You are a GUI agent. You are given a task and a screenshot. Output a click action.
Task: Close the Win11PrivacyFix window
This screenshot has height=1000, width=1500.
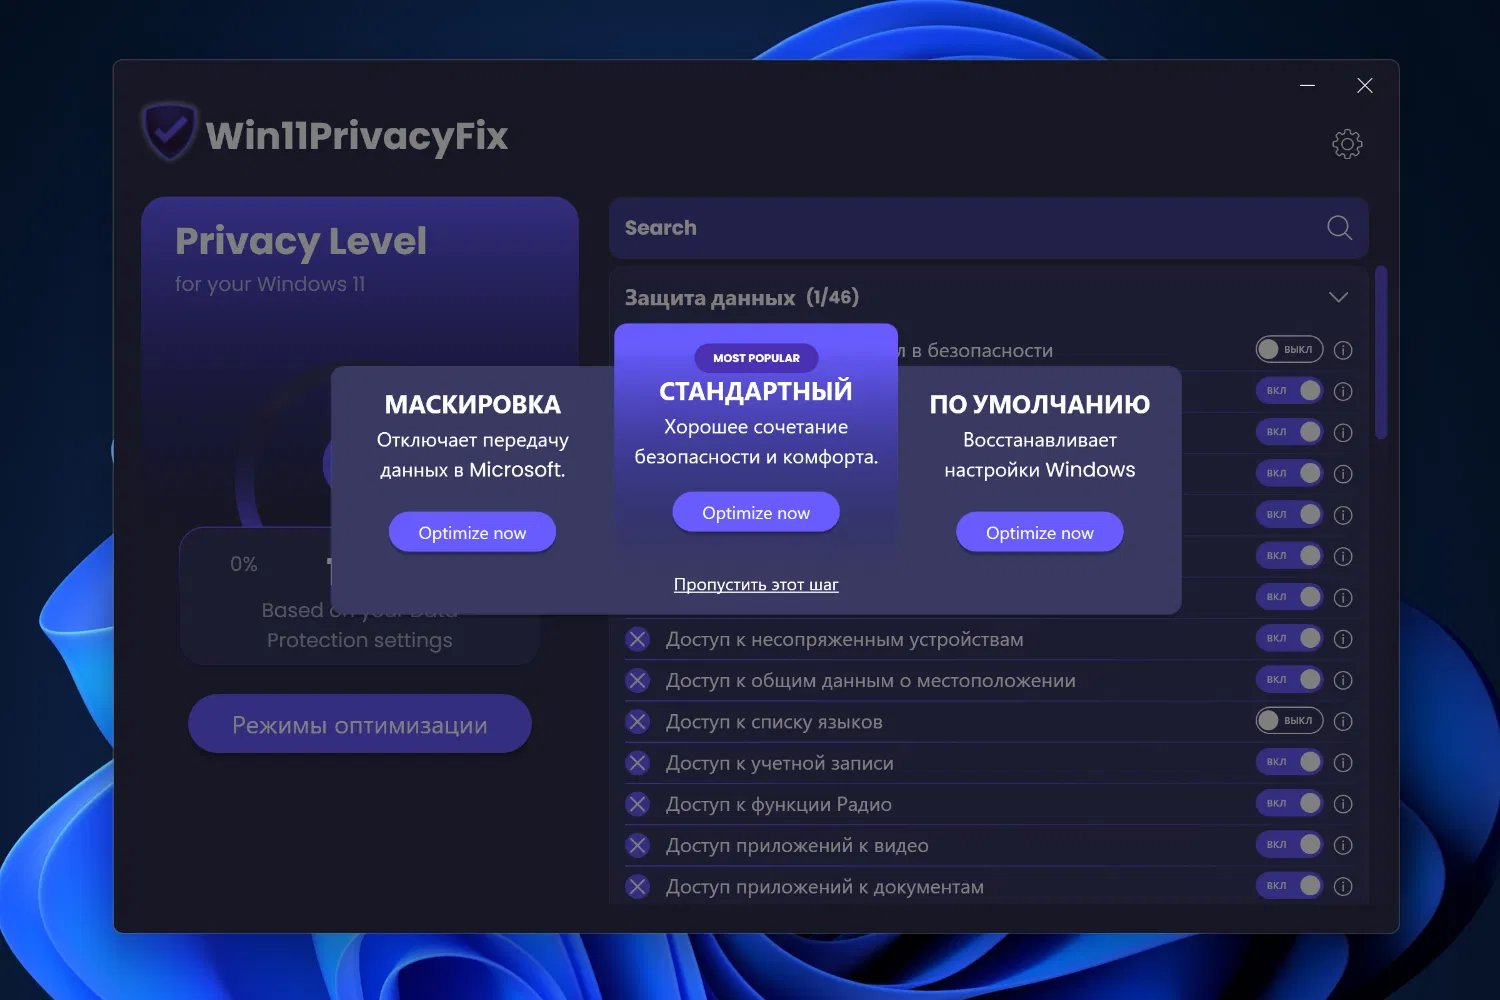tap(1365, 86)
